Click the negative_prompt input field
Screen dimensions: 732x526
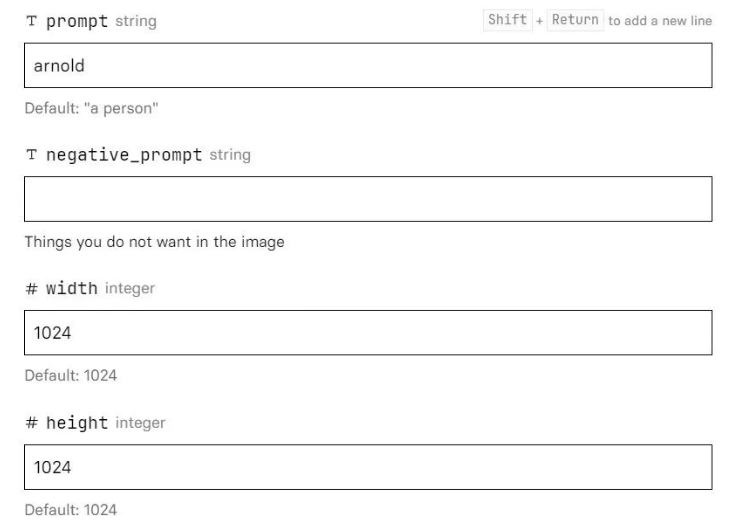[367, 199]
